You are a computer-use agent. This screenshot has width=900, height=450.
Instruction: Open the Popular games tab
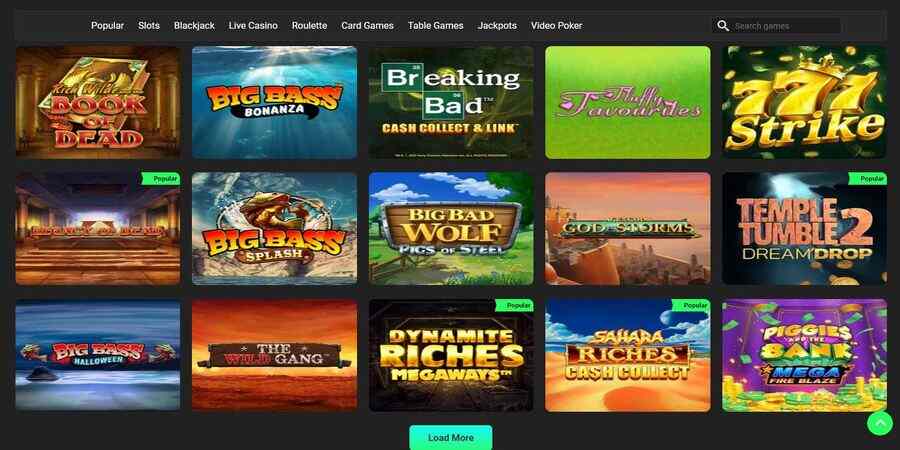tap(107, 26)
